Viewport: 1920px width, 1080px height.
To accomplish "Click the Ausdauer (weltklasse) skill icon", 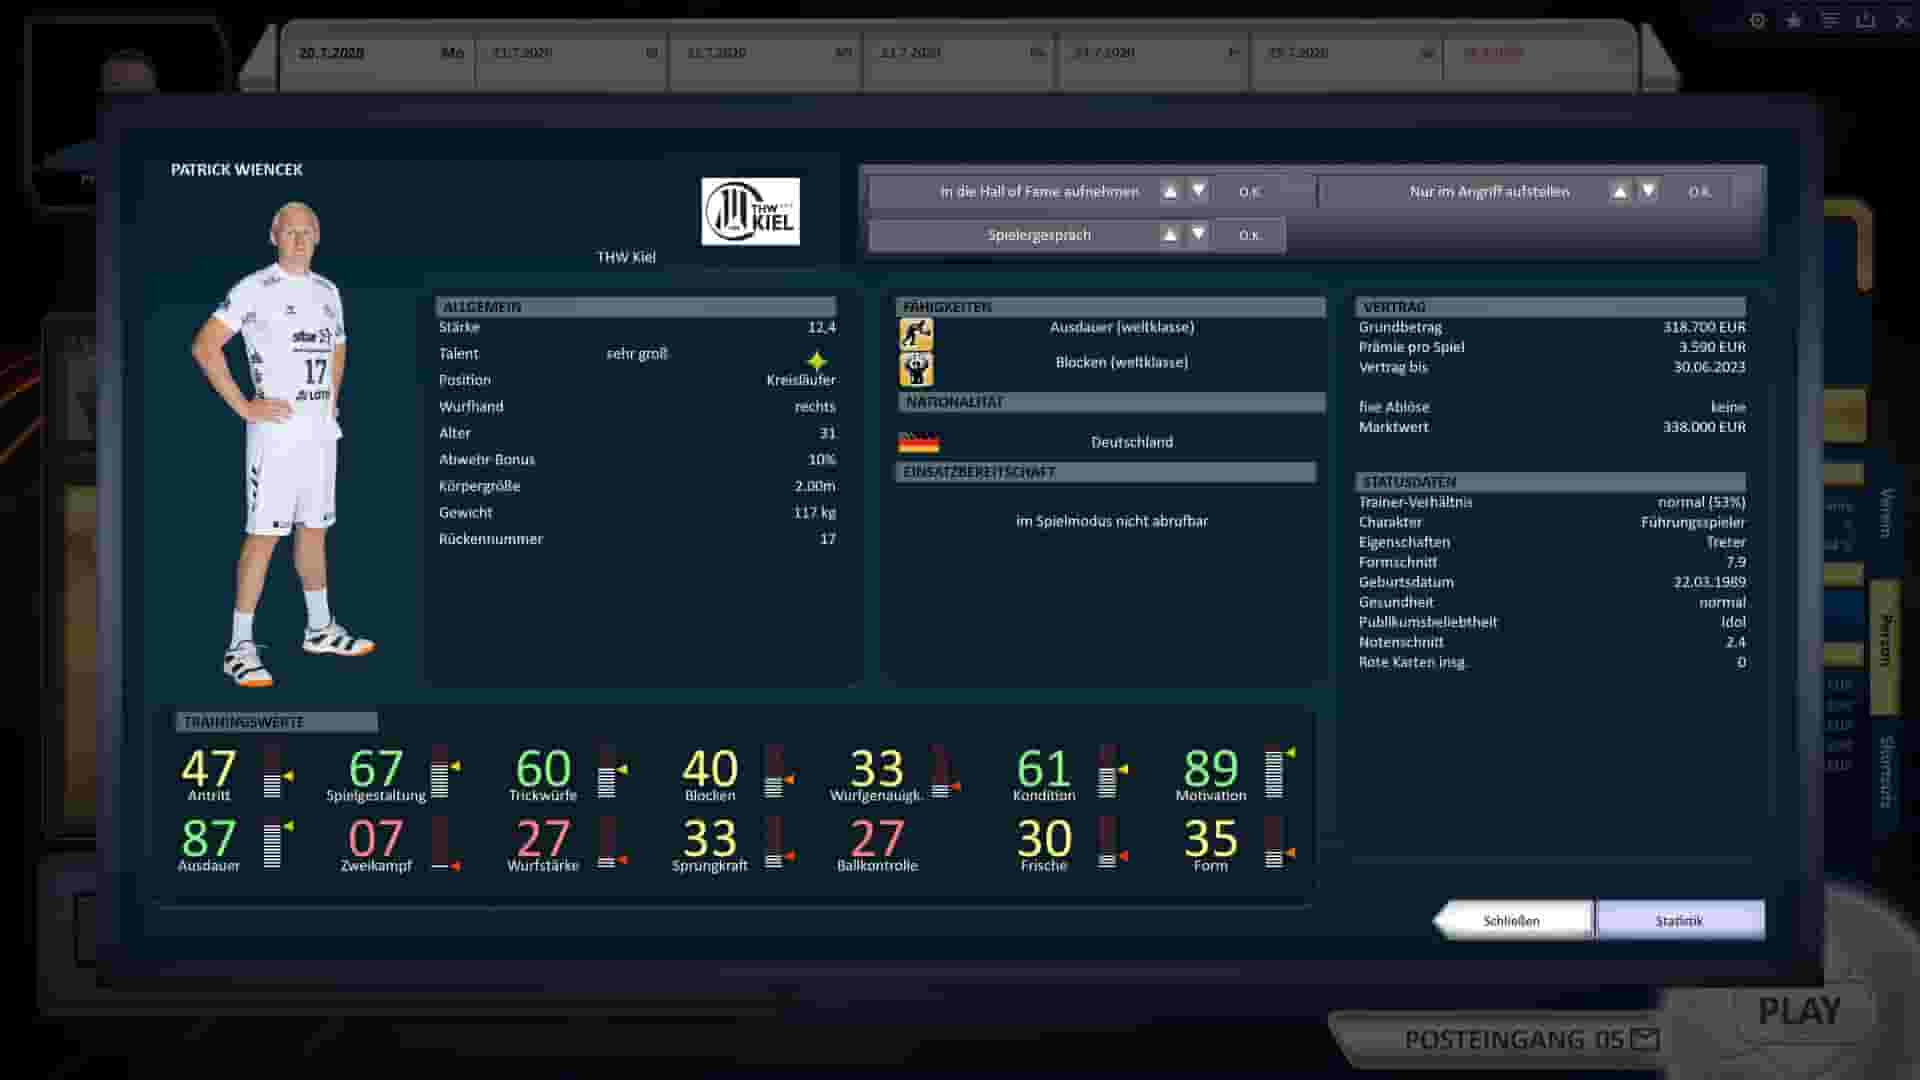I will (917, 334).
